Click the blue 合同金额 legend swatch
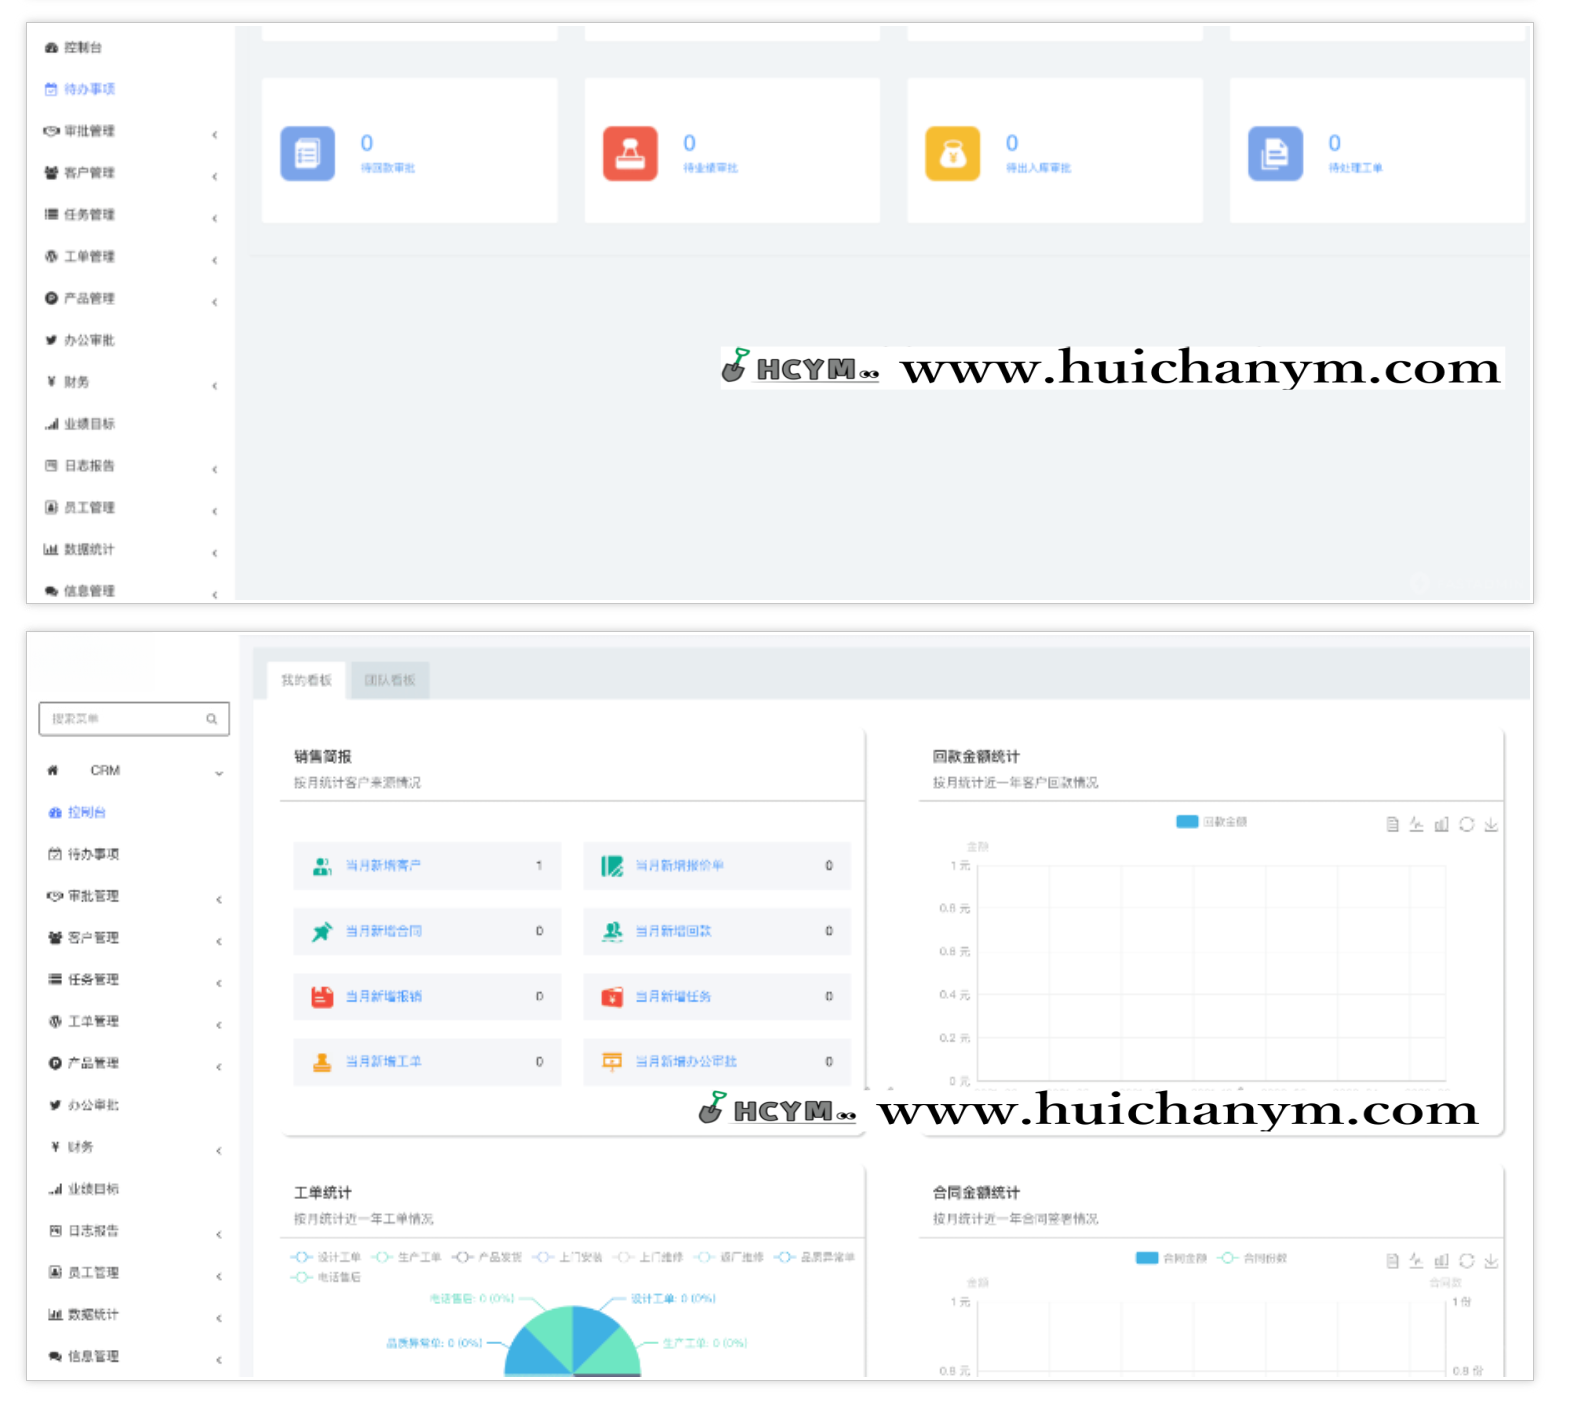1569x1404 pixels. pos(1147,1258)
